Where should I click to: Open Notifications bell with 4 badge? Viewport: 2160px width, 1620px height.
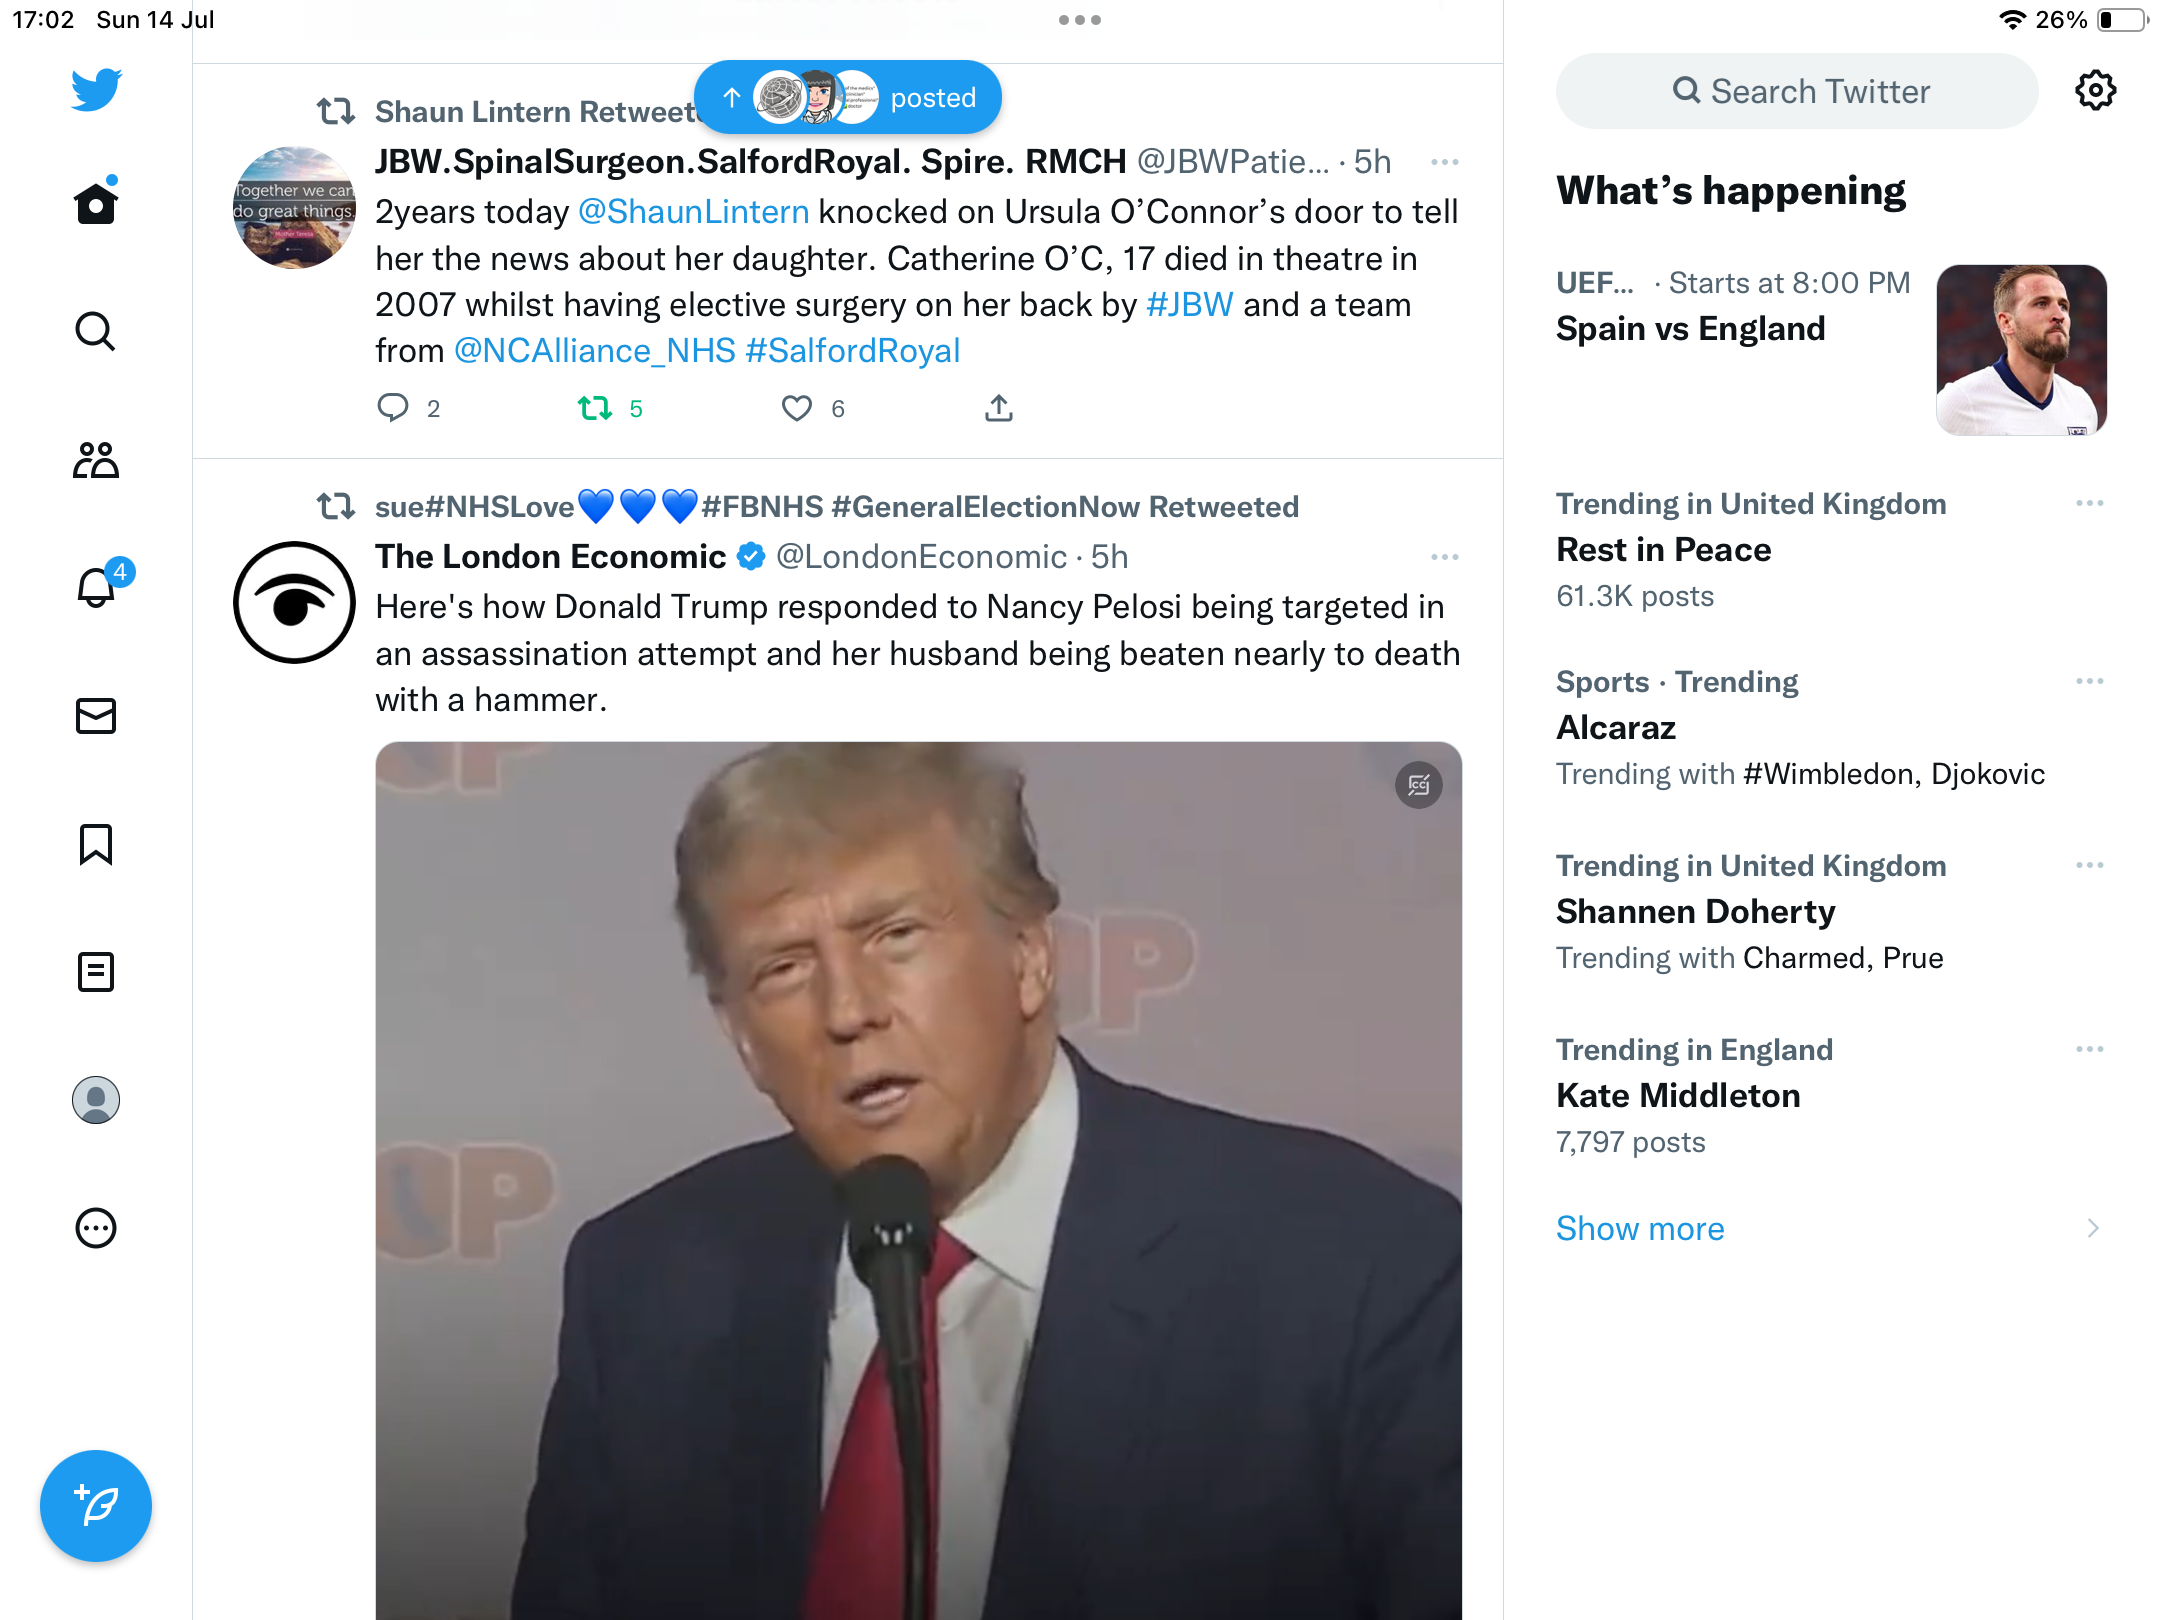pos(96,588)
